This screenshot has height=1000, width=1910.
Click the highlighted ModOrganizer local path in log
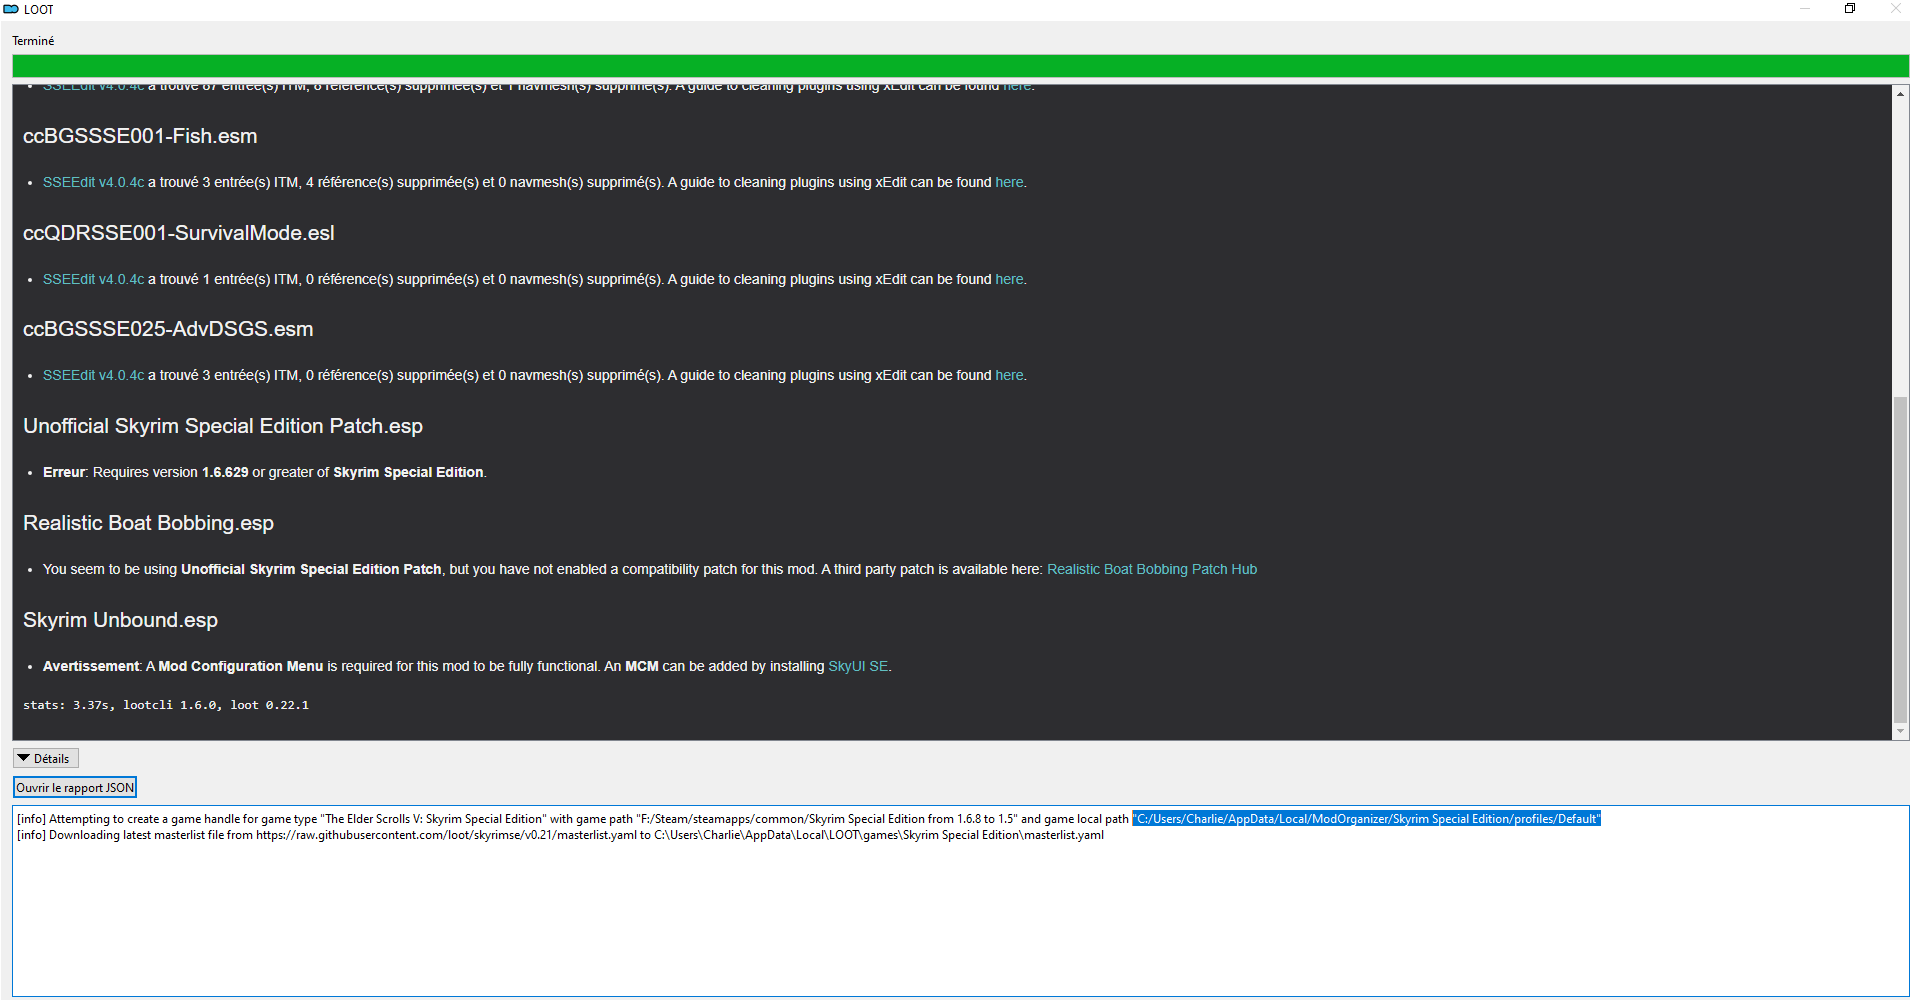pyautogui.click(x=1366, y=819)
